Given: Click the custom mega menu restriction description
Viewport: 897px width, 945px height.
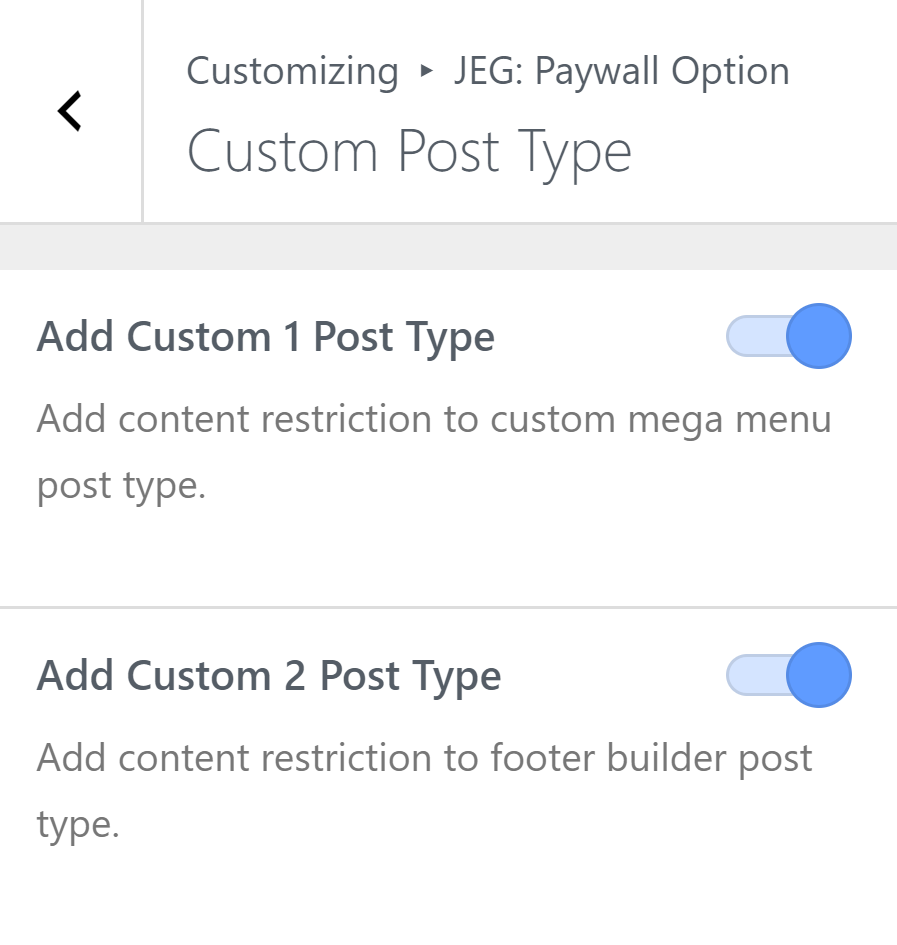Looking at the screenshot, I should tap(434, 419).
